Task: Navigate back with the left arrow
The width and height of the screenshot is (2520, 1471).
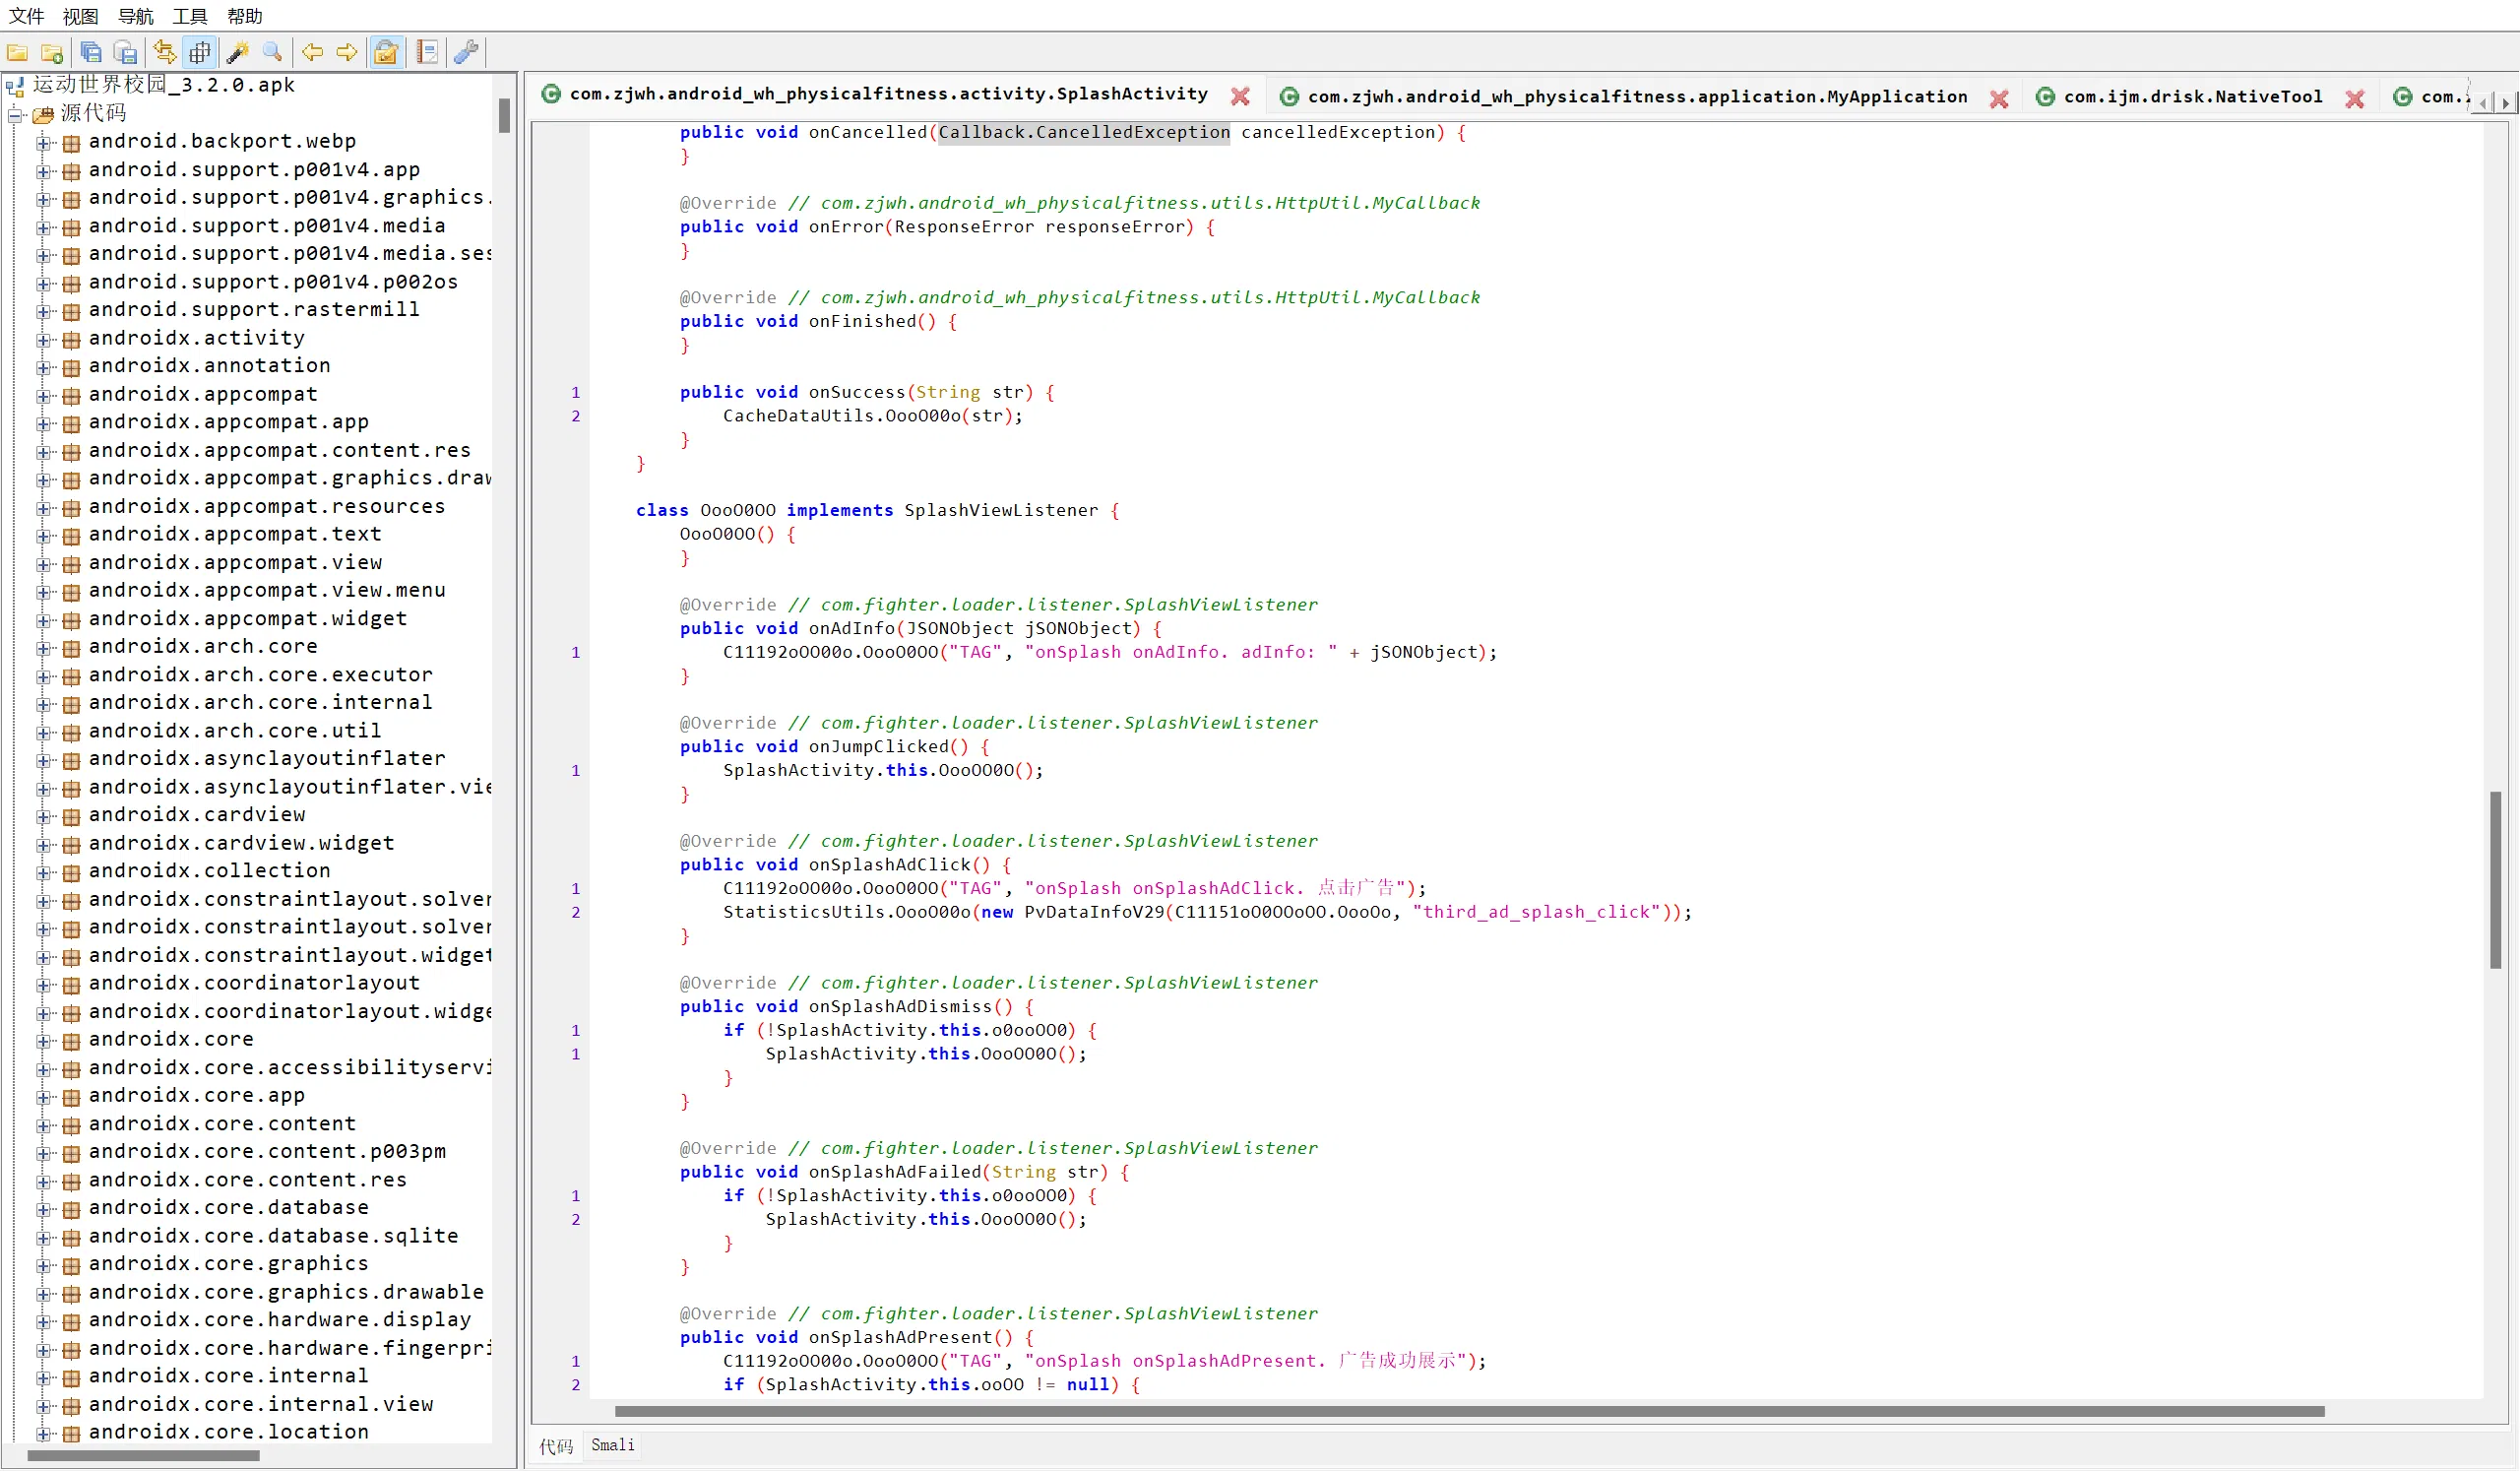Action: click(313, 52)
